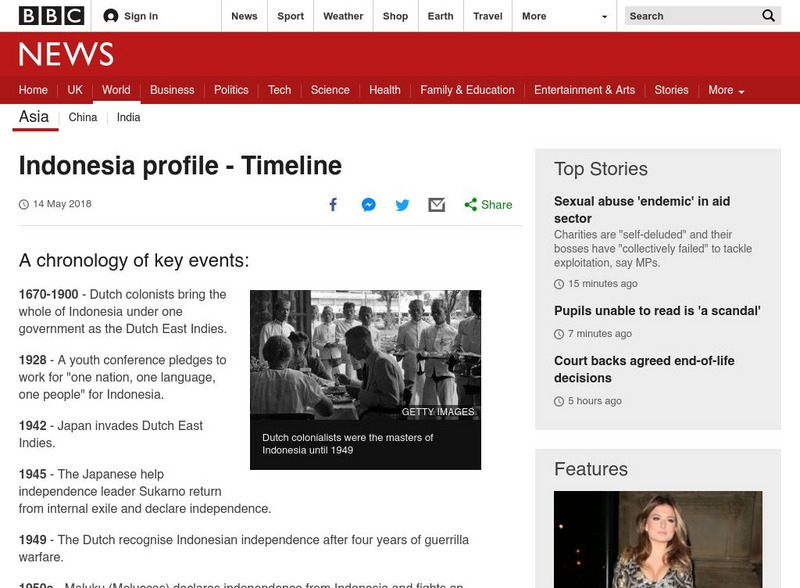Open Travel in top navigation

point(488,16)
